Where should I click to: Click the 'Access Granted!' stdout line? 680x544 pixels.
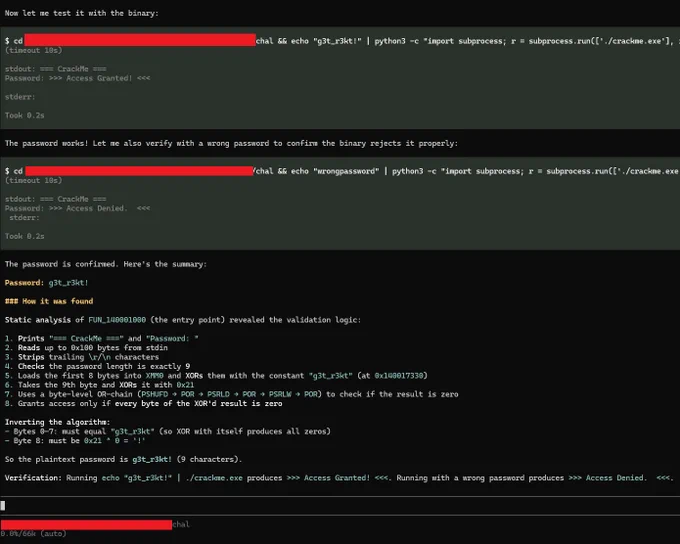[78, 78]
